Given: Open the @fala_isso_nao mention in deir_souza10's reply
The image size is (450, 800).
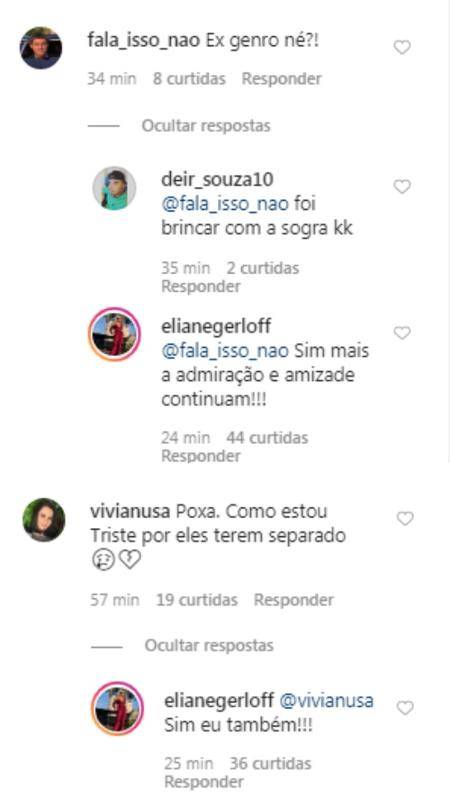Looking at the screenshot, I should pos(225,204).
